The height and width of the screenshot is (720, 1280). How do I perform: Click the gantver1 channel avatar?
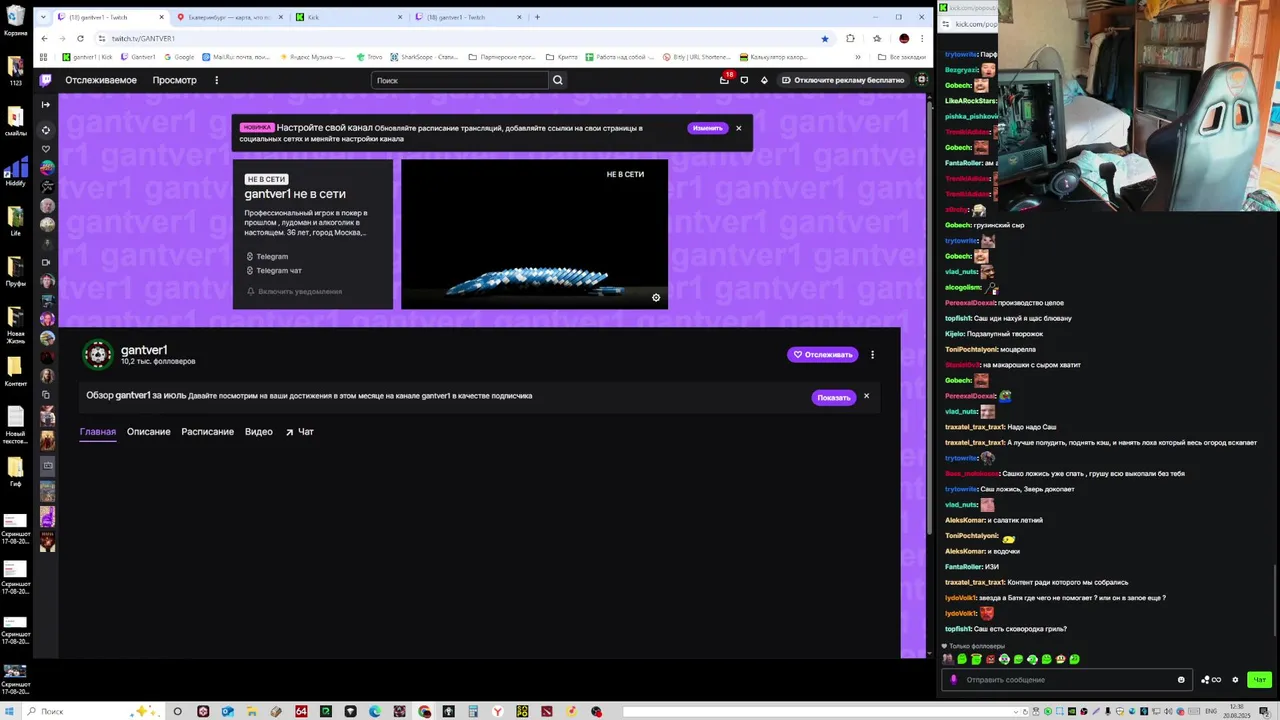click(x=98, y=354)
